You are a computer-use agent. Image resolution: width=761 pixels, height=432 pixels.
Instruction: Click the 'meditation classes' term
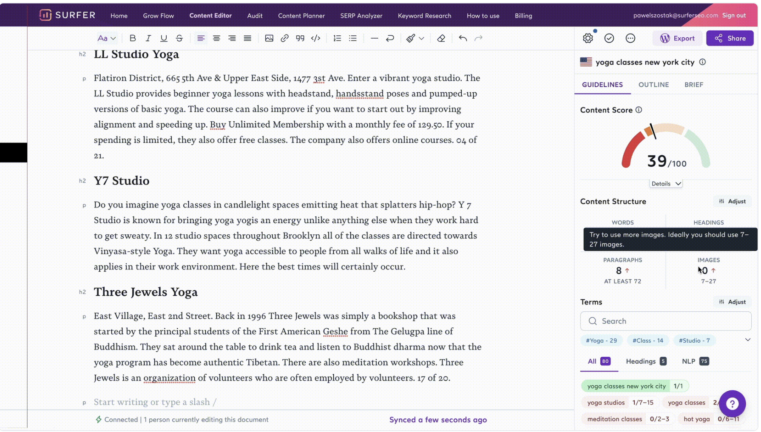pos(628,418)
